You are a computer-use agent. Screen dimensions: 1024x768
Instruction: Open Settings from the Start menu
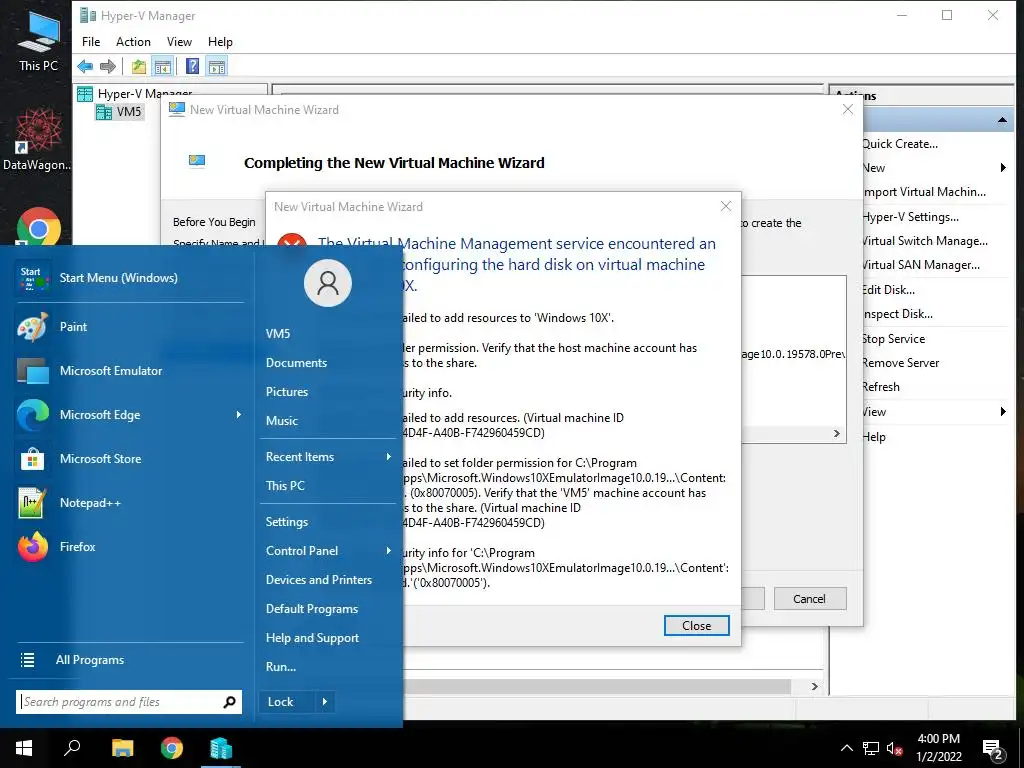point(287,522)
